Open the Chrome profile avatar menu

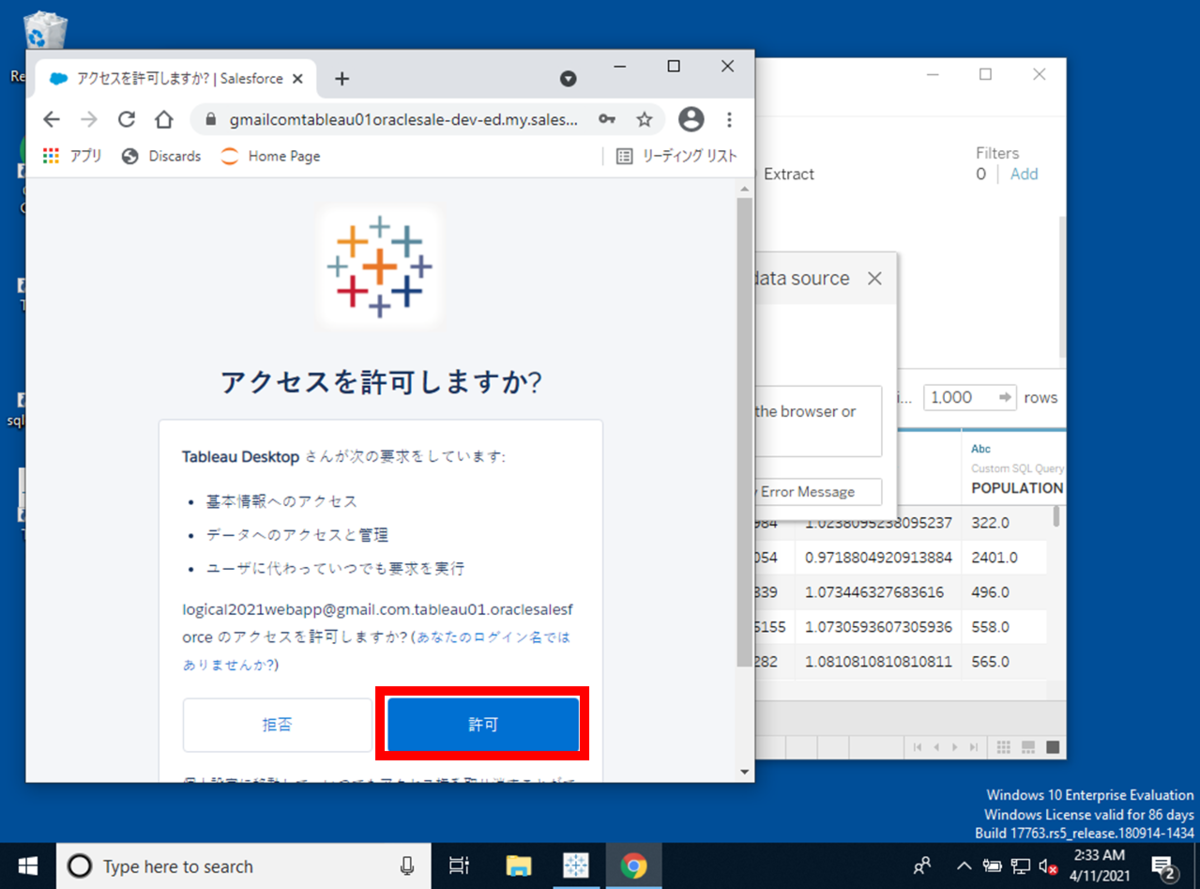click(x=691, y=120)
